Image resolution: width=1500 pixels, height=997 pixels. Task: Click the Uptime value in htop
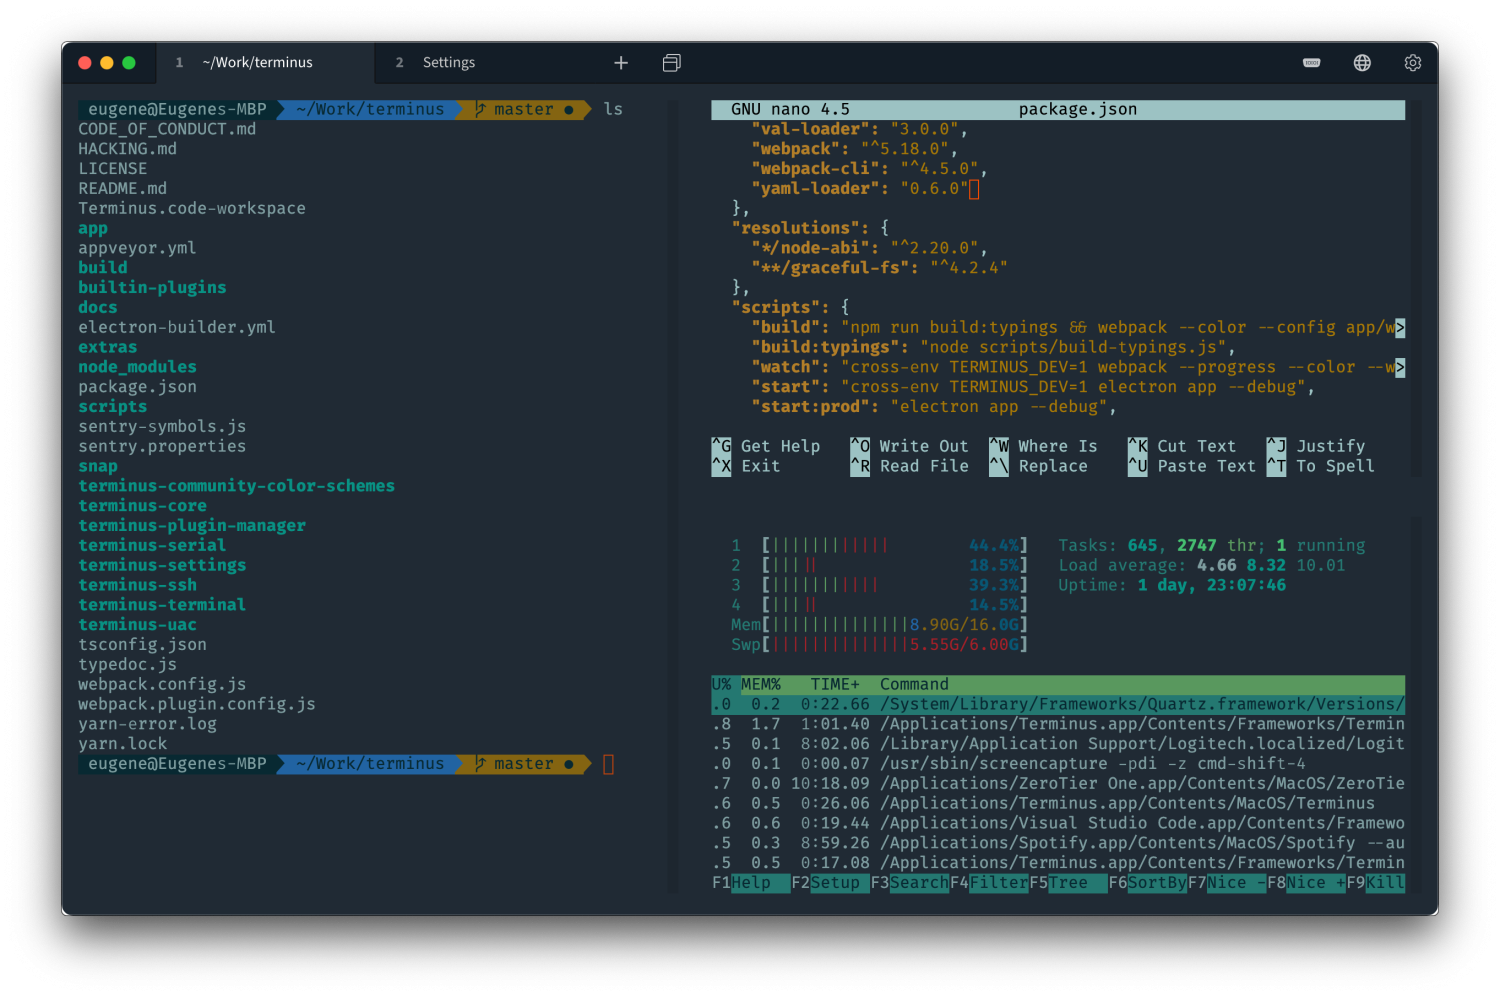pyautogui.click(x=1212, y=586)
